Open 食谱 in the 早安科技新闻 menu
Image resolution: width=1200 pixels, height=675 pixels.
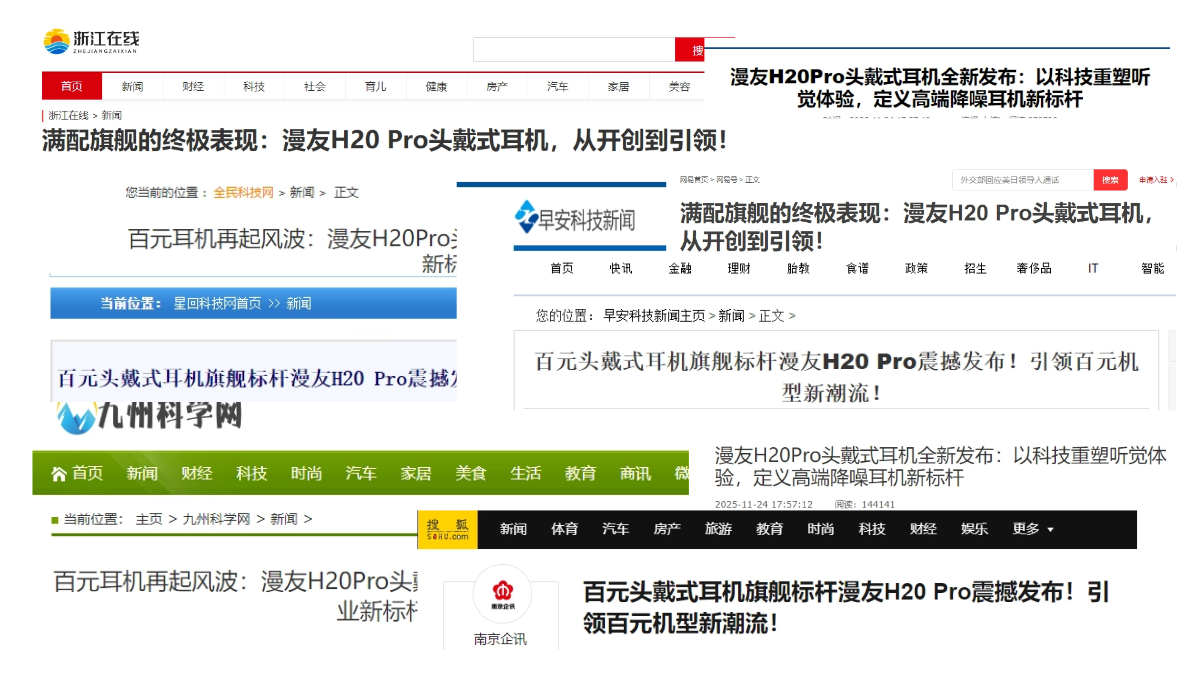tap(857, 268)
